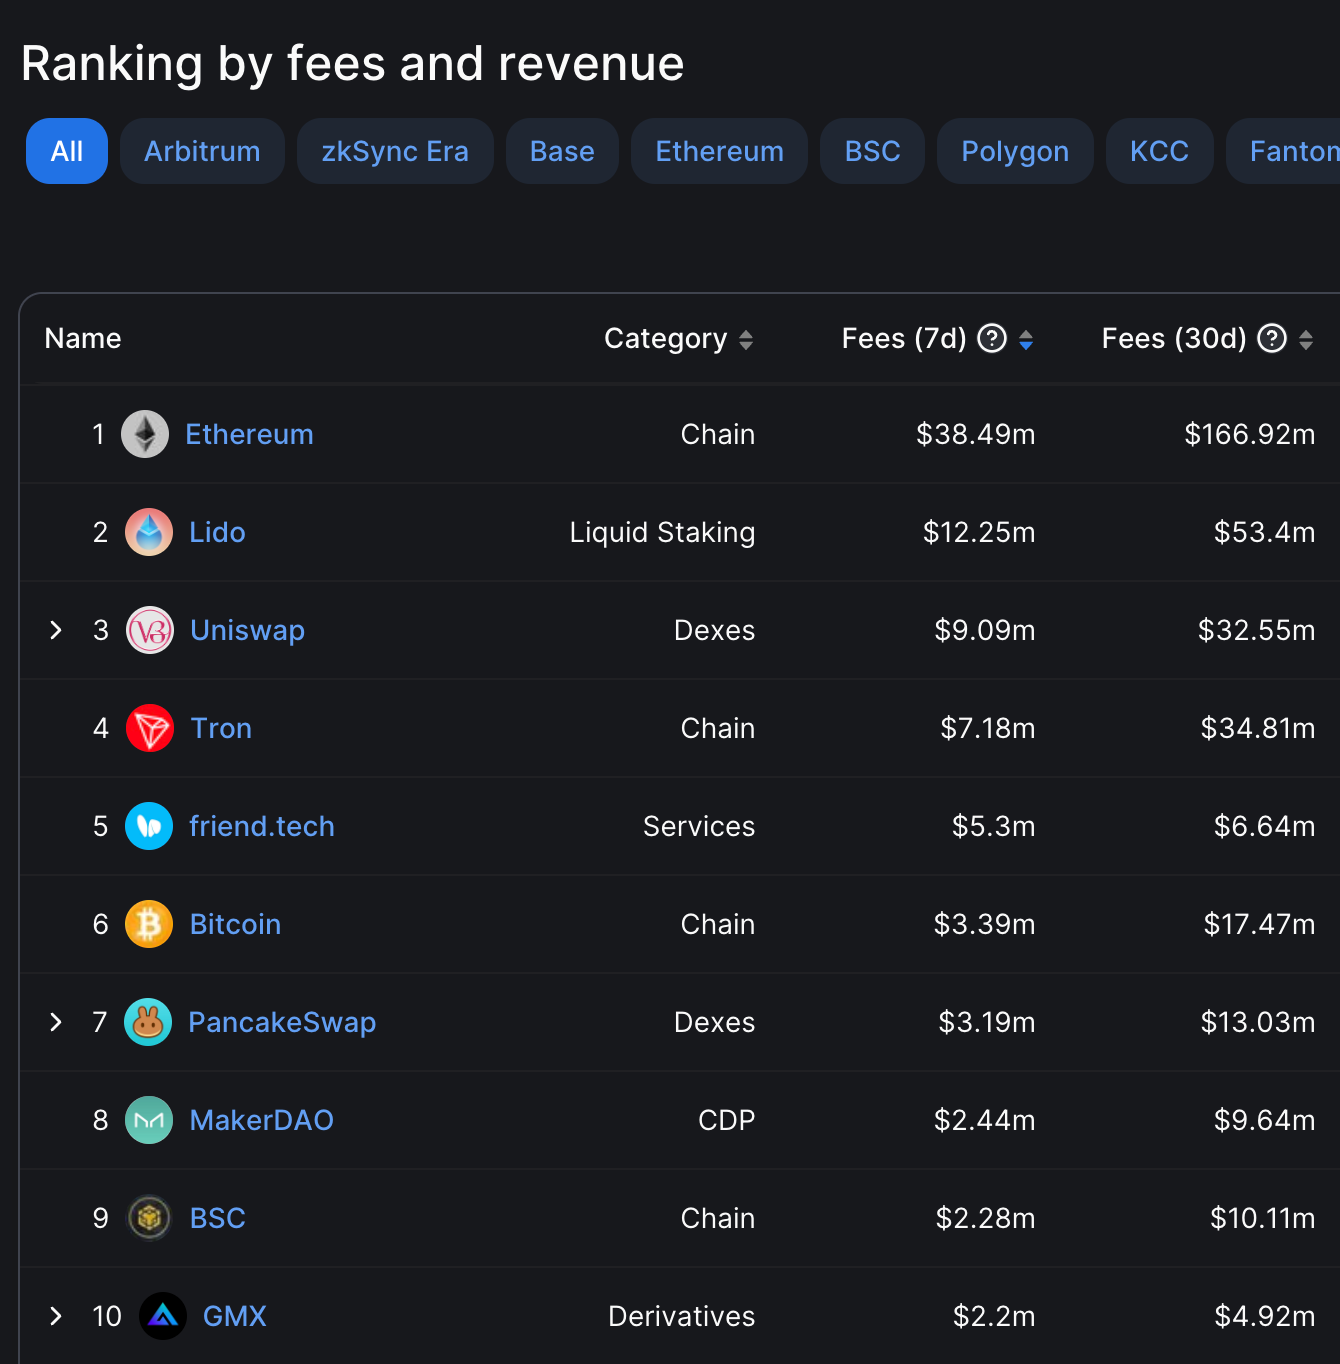The image size is (1340, 1364).
Task: Sort table by Fees (7d) arrows
Action: tap(1026, 340)
